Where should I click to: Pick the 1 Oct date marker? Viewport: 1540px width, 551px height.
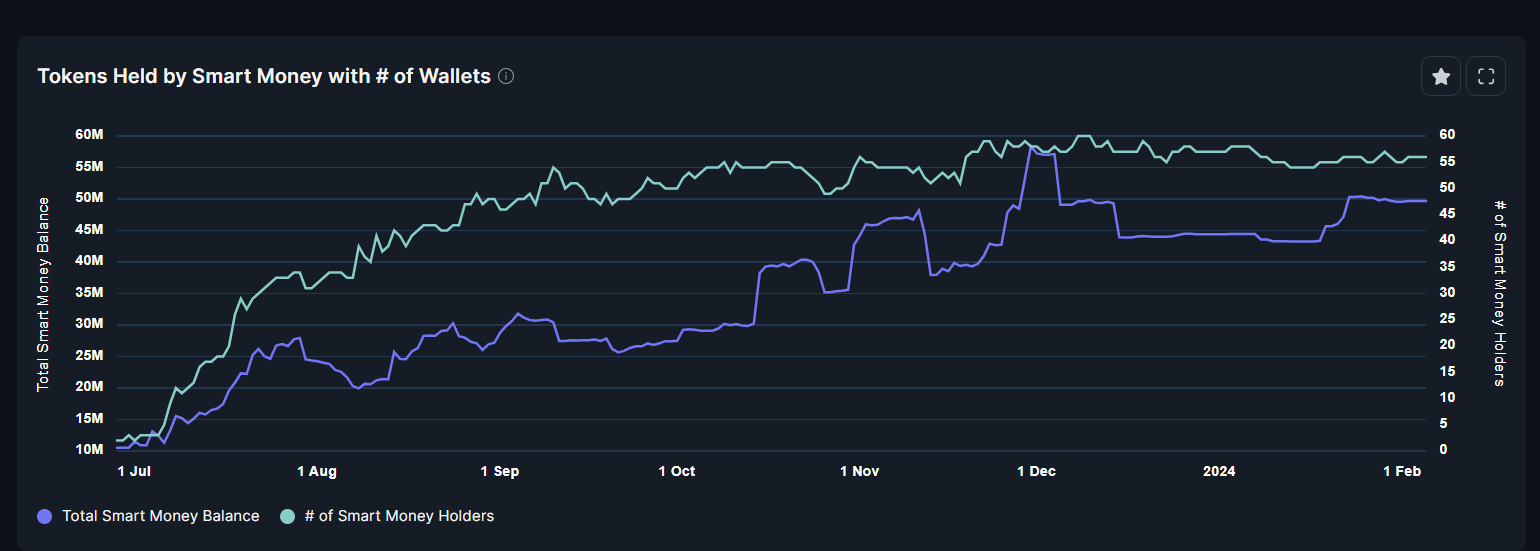click(677, 471)
